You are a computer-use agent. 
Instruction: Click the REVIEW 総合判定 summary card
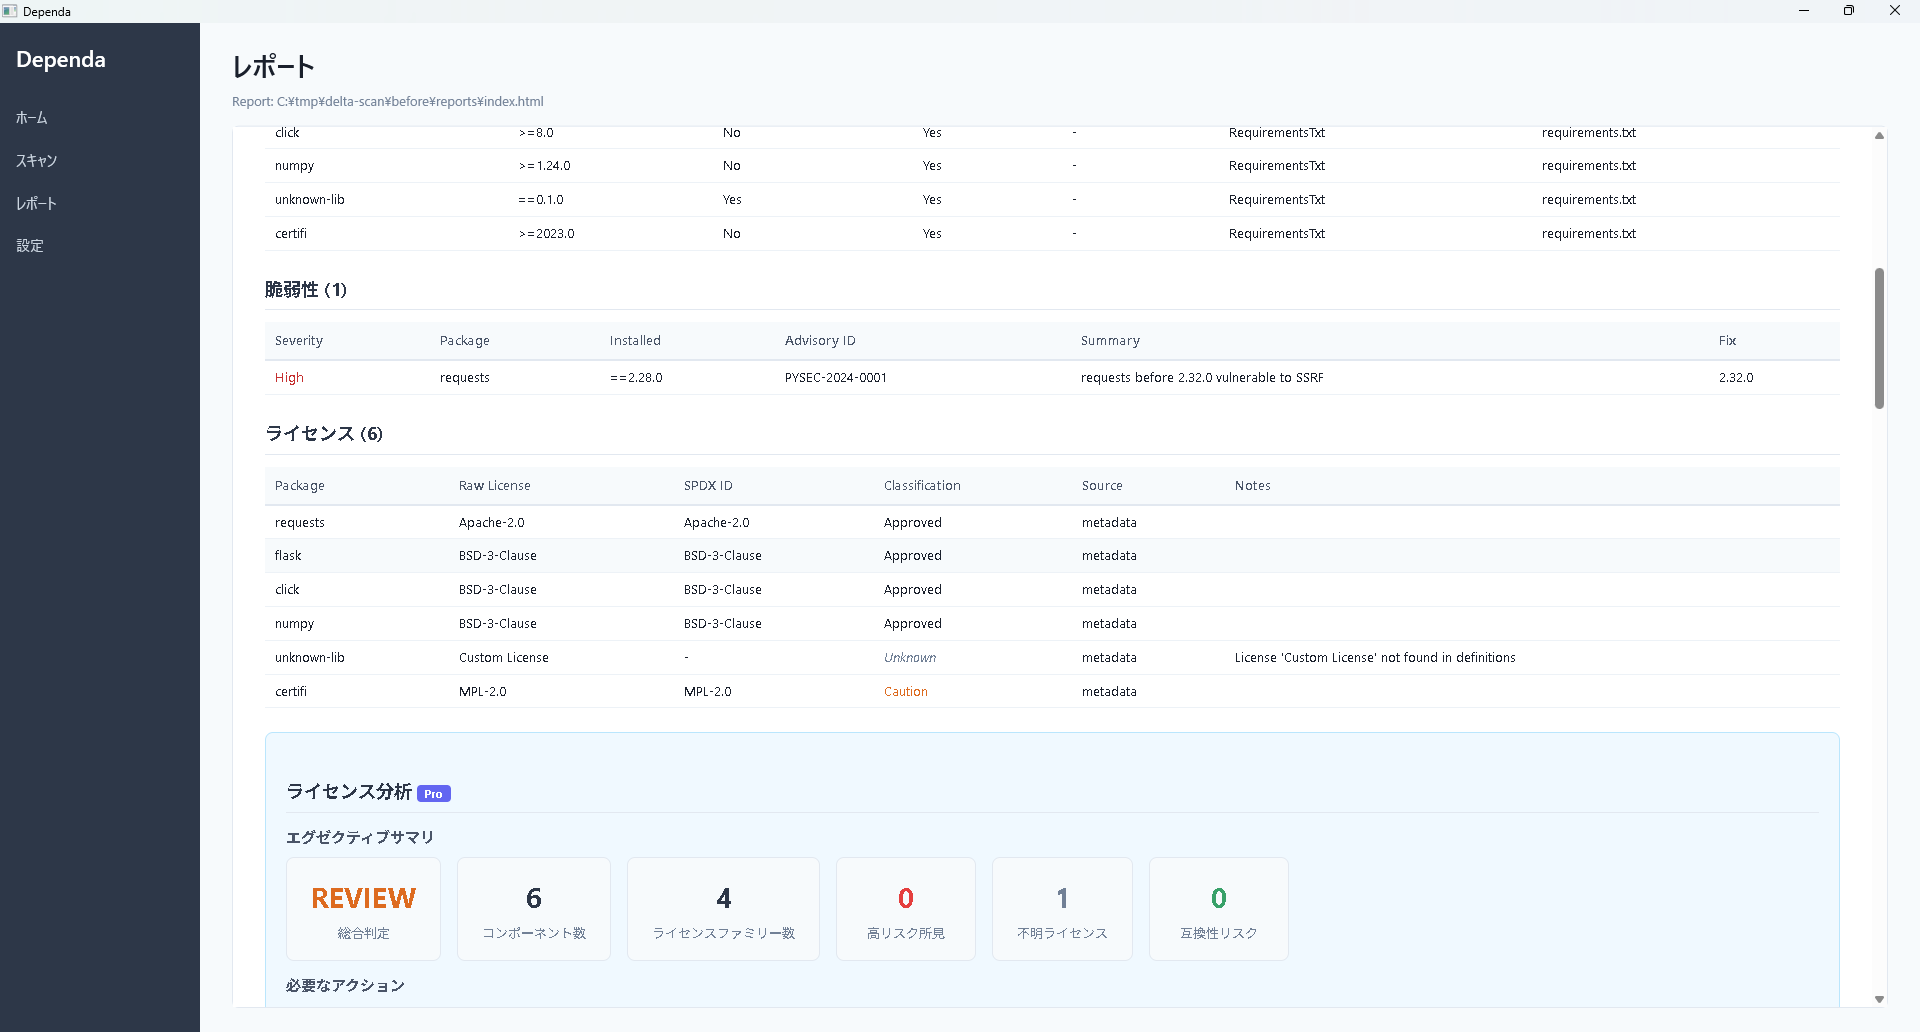(363, 909)
